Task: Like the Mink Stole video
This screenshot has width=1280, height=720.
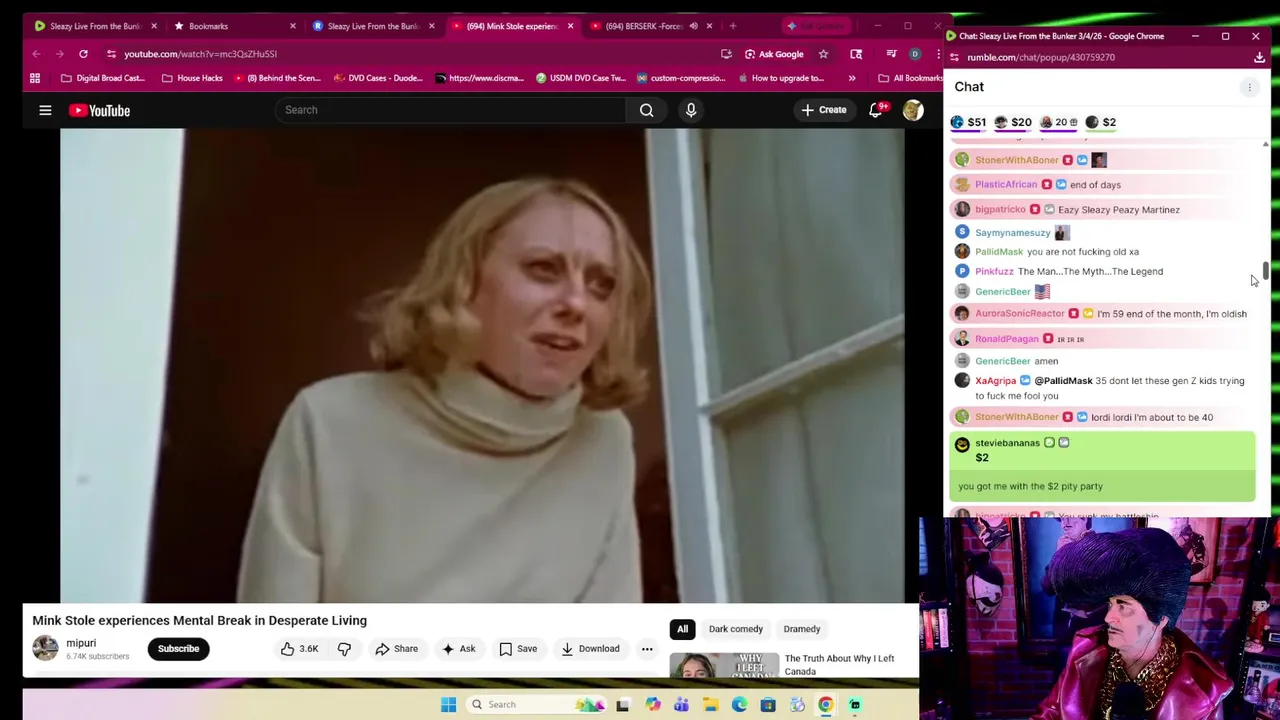Action: pyautogui.click(x=299, y=649)
